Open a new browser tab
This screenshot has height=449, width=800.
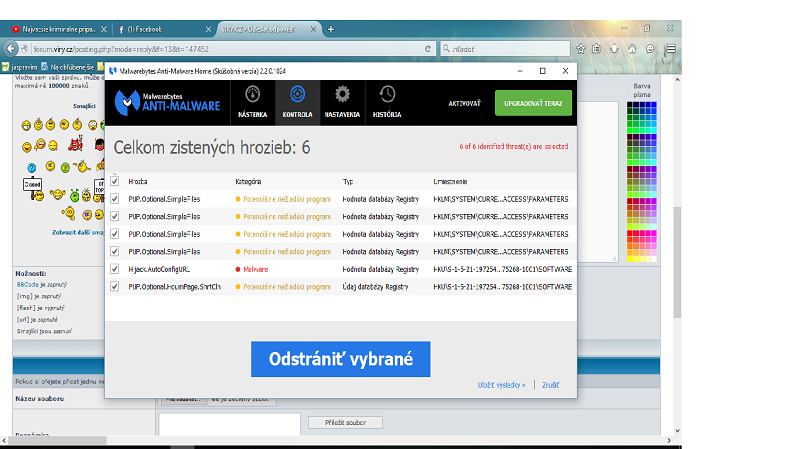[x=331, y=30]
